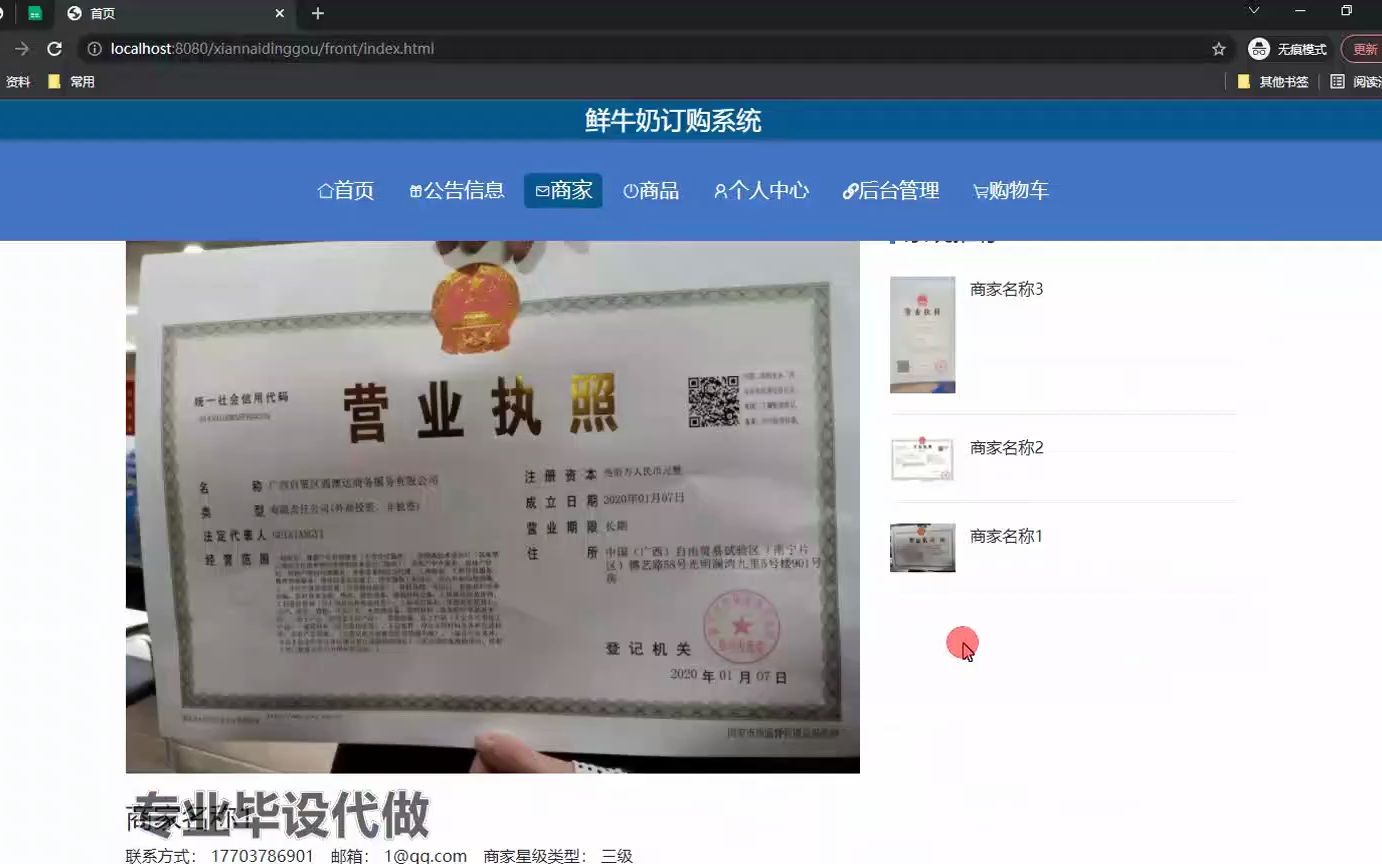Screen dimensions: 1382x864
Task: Open the 商家名称1 merchant link
Action: point(1006,536)
